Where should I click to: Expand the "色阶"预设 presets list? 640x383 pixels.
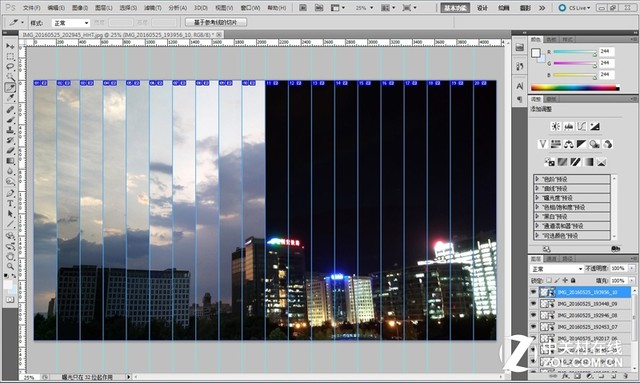(x=572, y=179)
